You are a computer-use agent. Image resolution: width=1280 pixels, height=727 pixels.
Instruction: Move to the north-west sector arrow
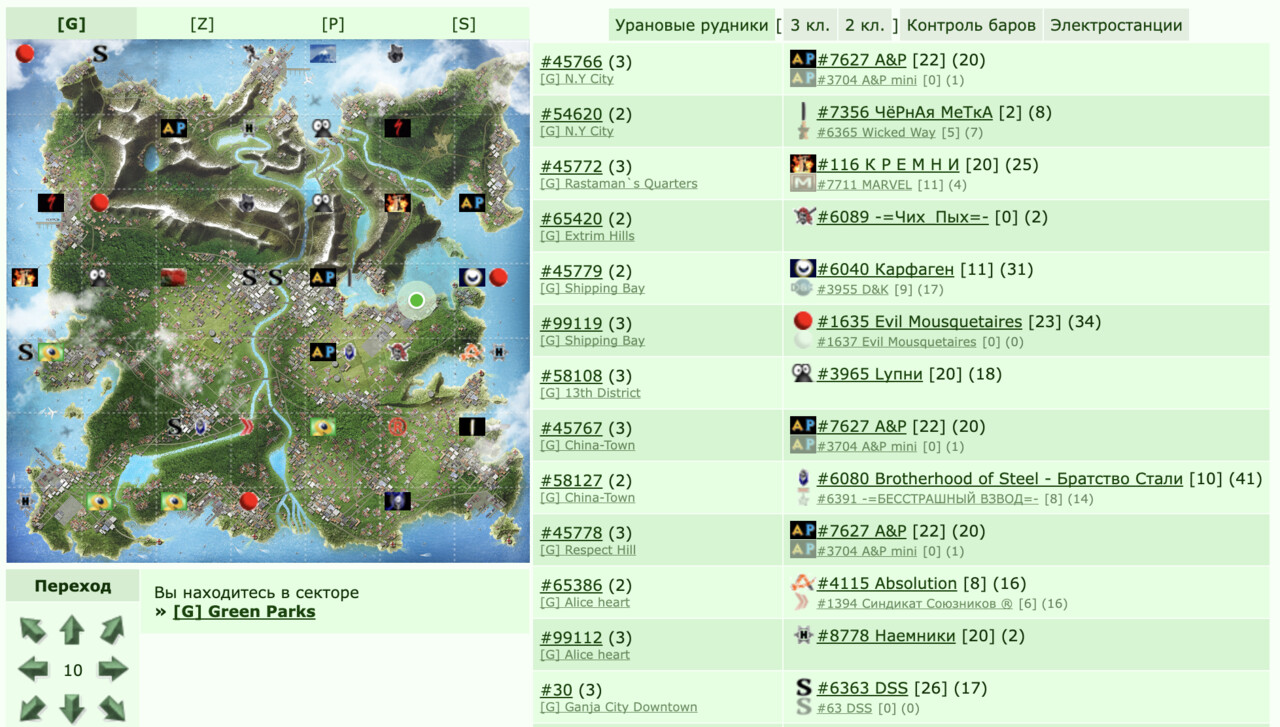coord(32,630)
